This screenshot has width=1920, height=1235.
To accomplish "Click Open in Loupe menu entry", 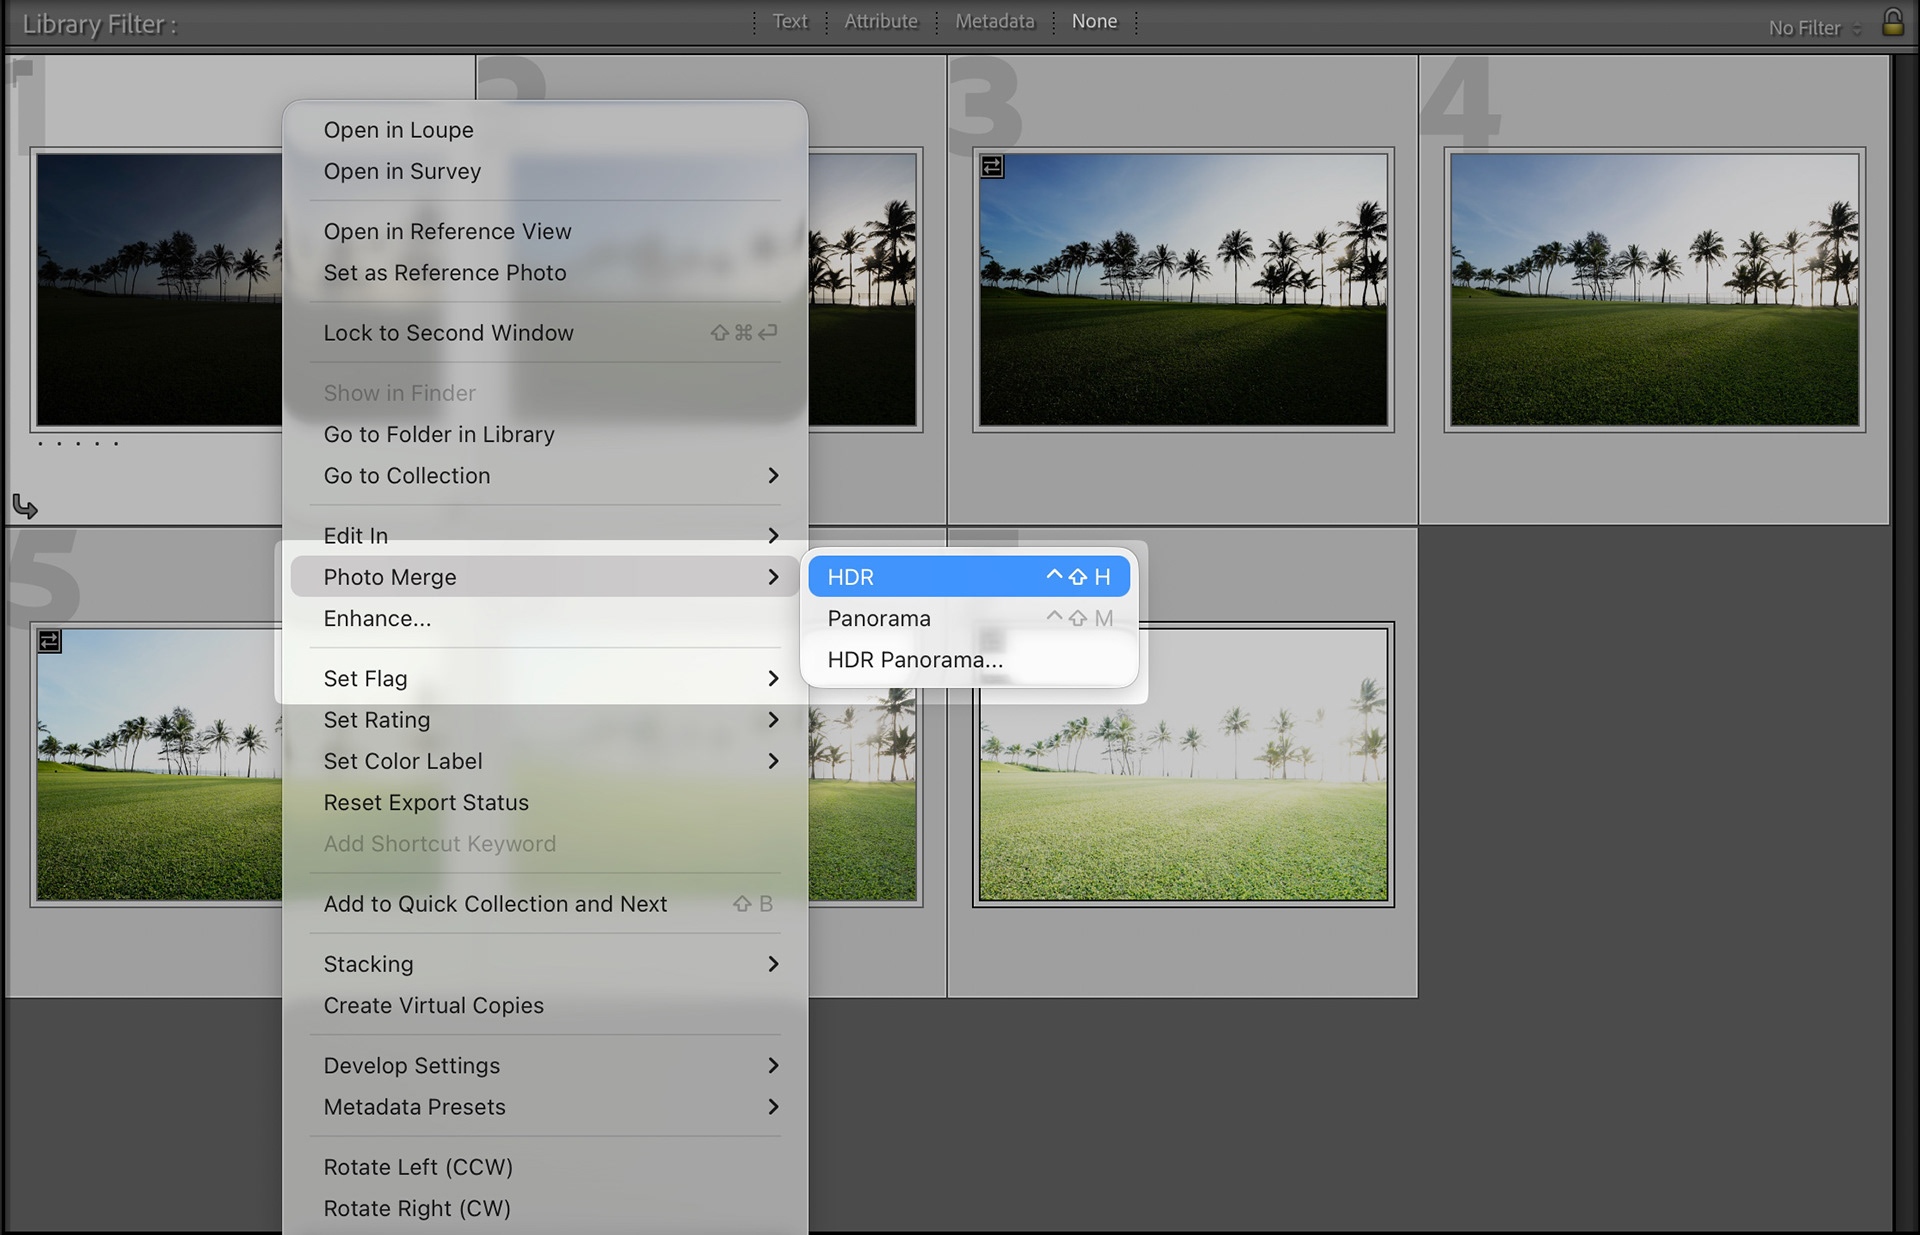I will point(398,130).
